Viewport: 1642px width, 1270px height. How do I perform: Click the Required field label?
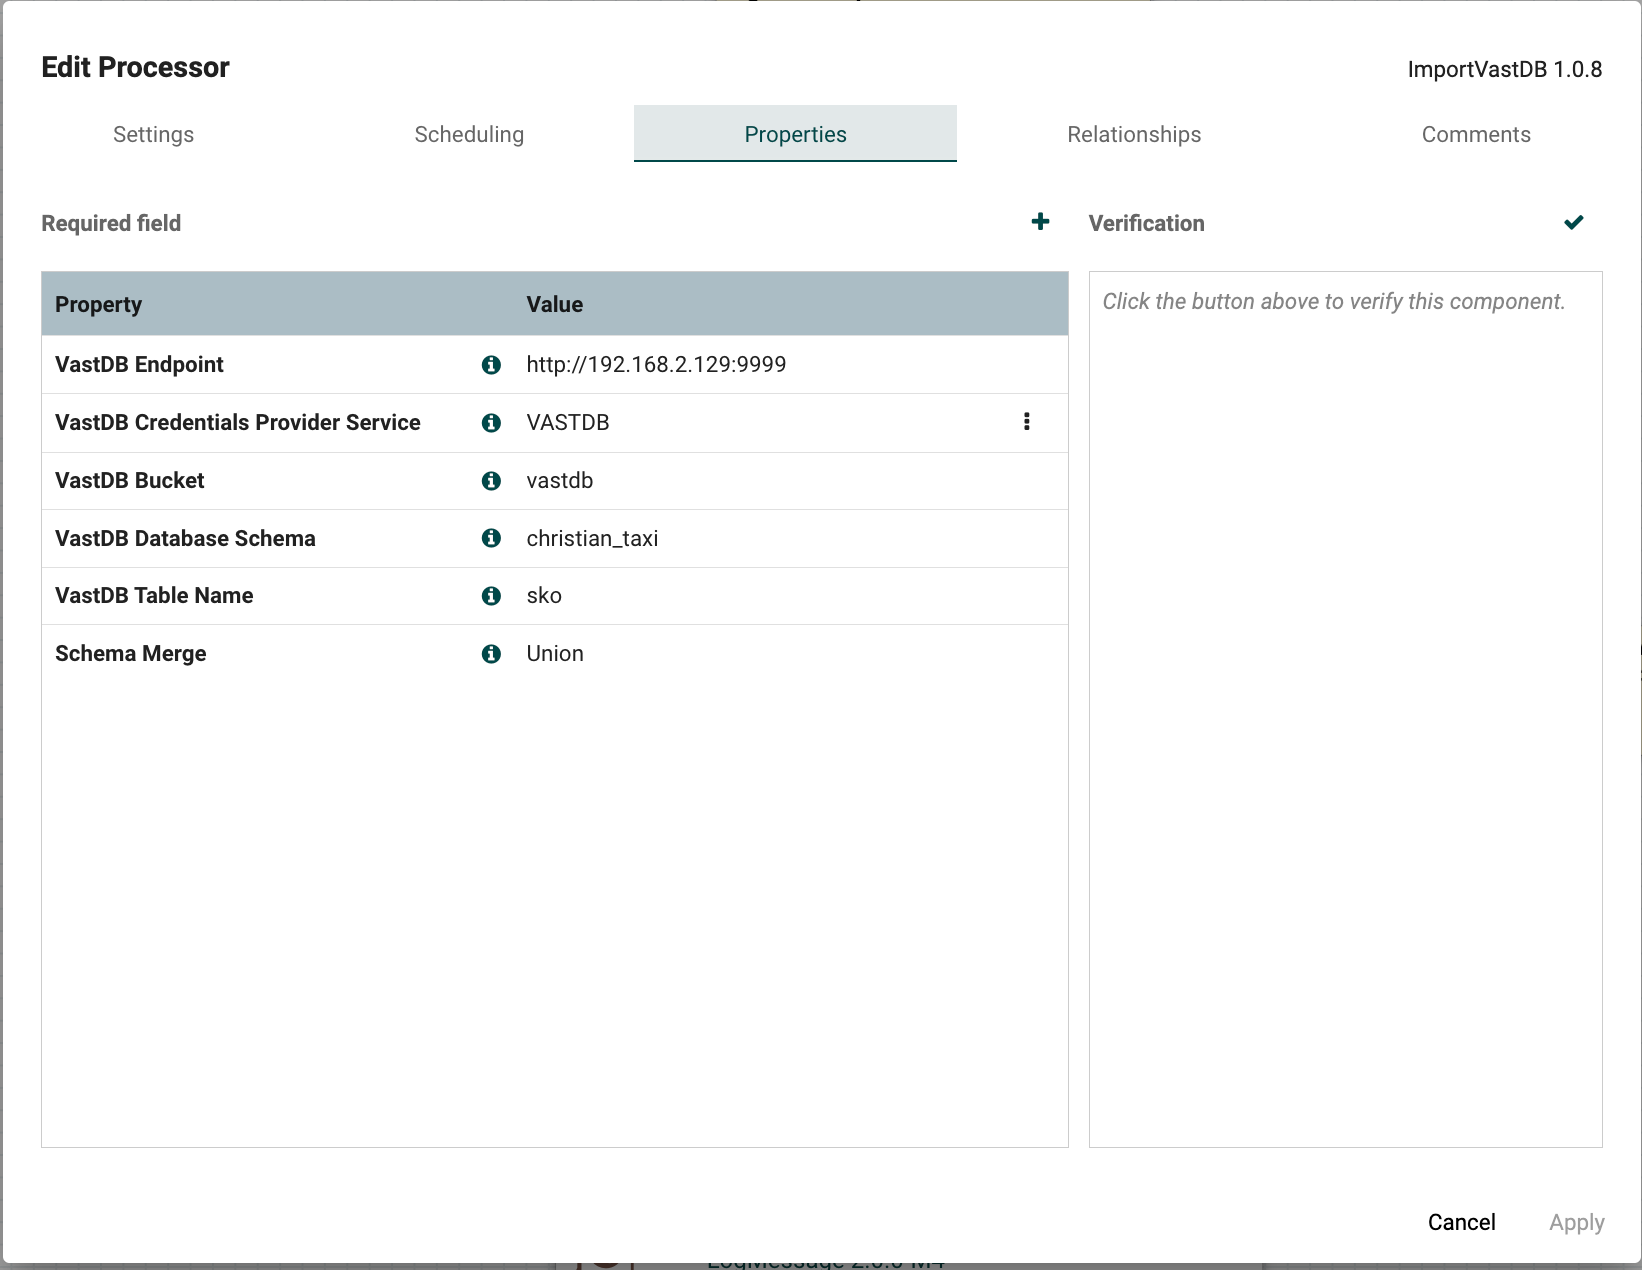coord(111,223)
